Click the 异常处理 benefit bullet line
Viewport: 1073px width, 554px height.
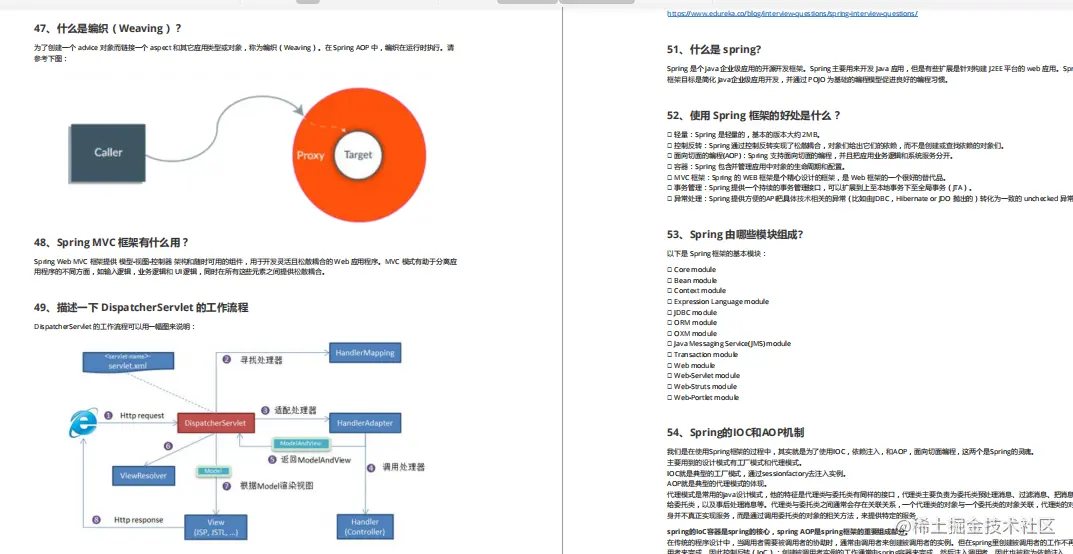870,198
